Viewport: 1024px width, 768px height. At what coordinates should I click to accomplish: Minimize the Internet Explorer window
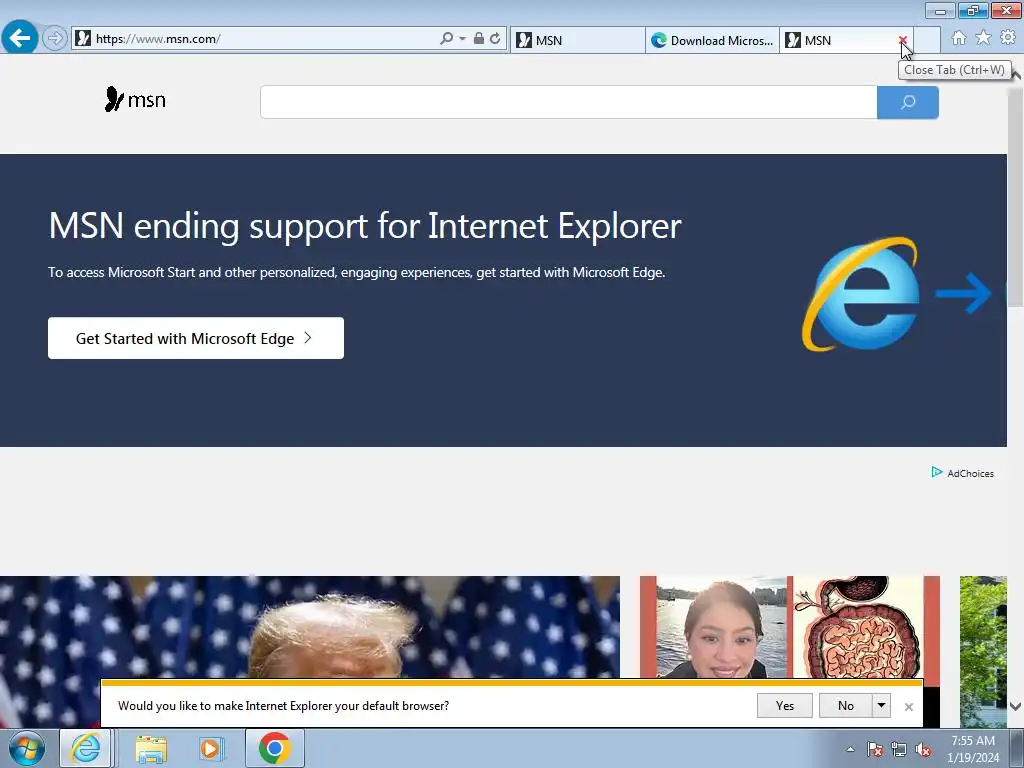coord(940,10)
